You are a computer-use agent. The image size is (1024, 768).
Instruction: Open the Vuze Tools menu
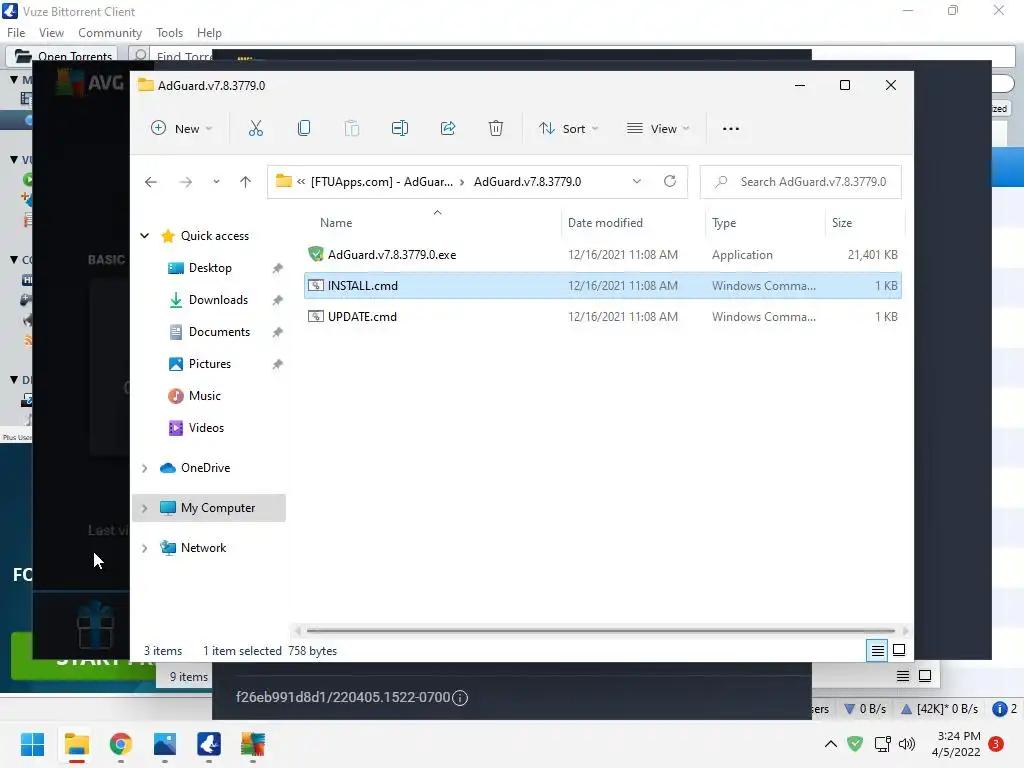pyautogui.click(x=169, y=33)
